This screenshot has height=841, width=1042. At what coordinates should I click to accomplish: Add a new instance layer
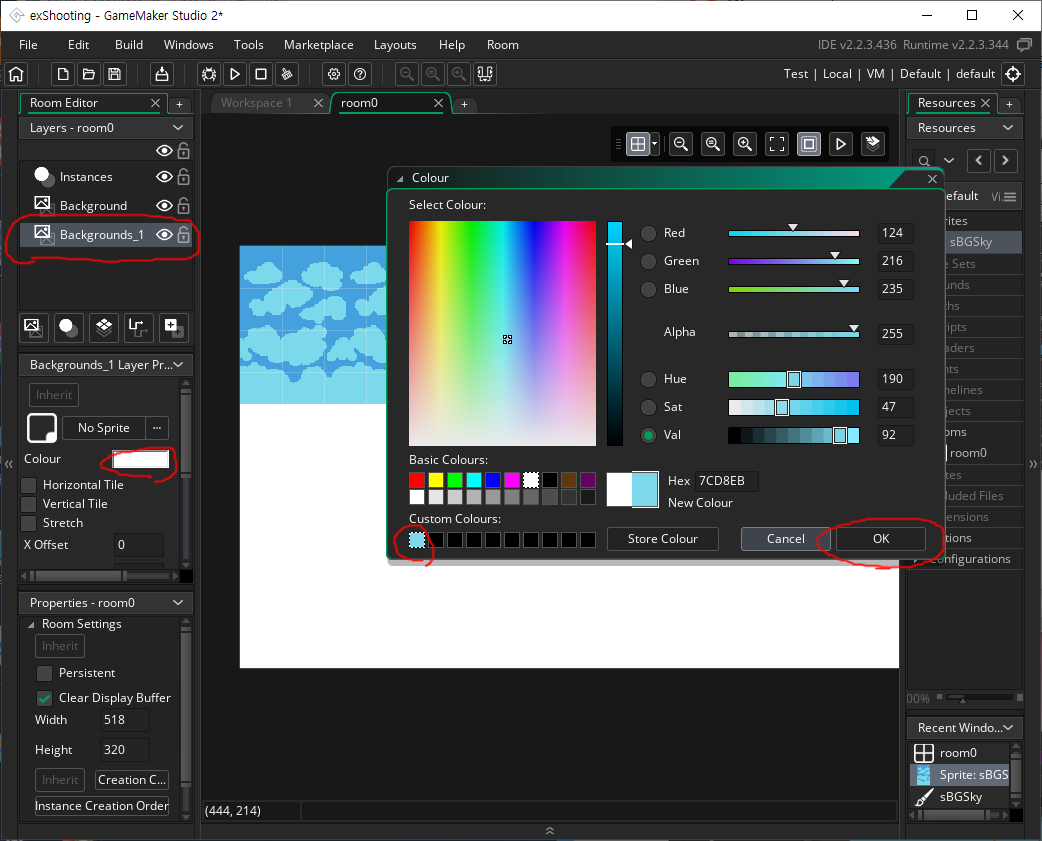[x=68, y=327]
